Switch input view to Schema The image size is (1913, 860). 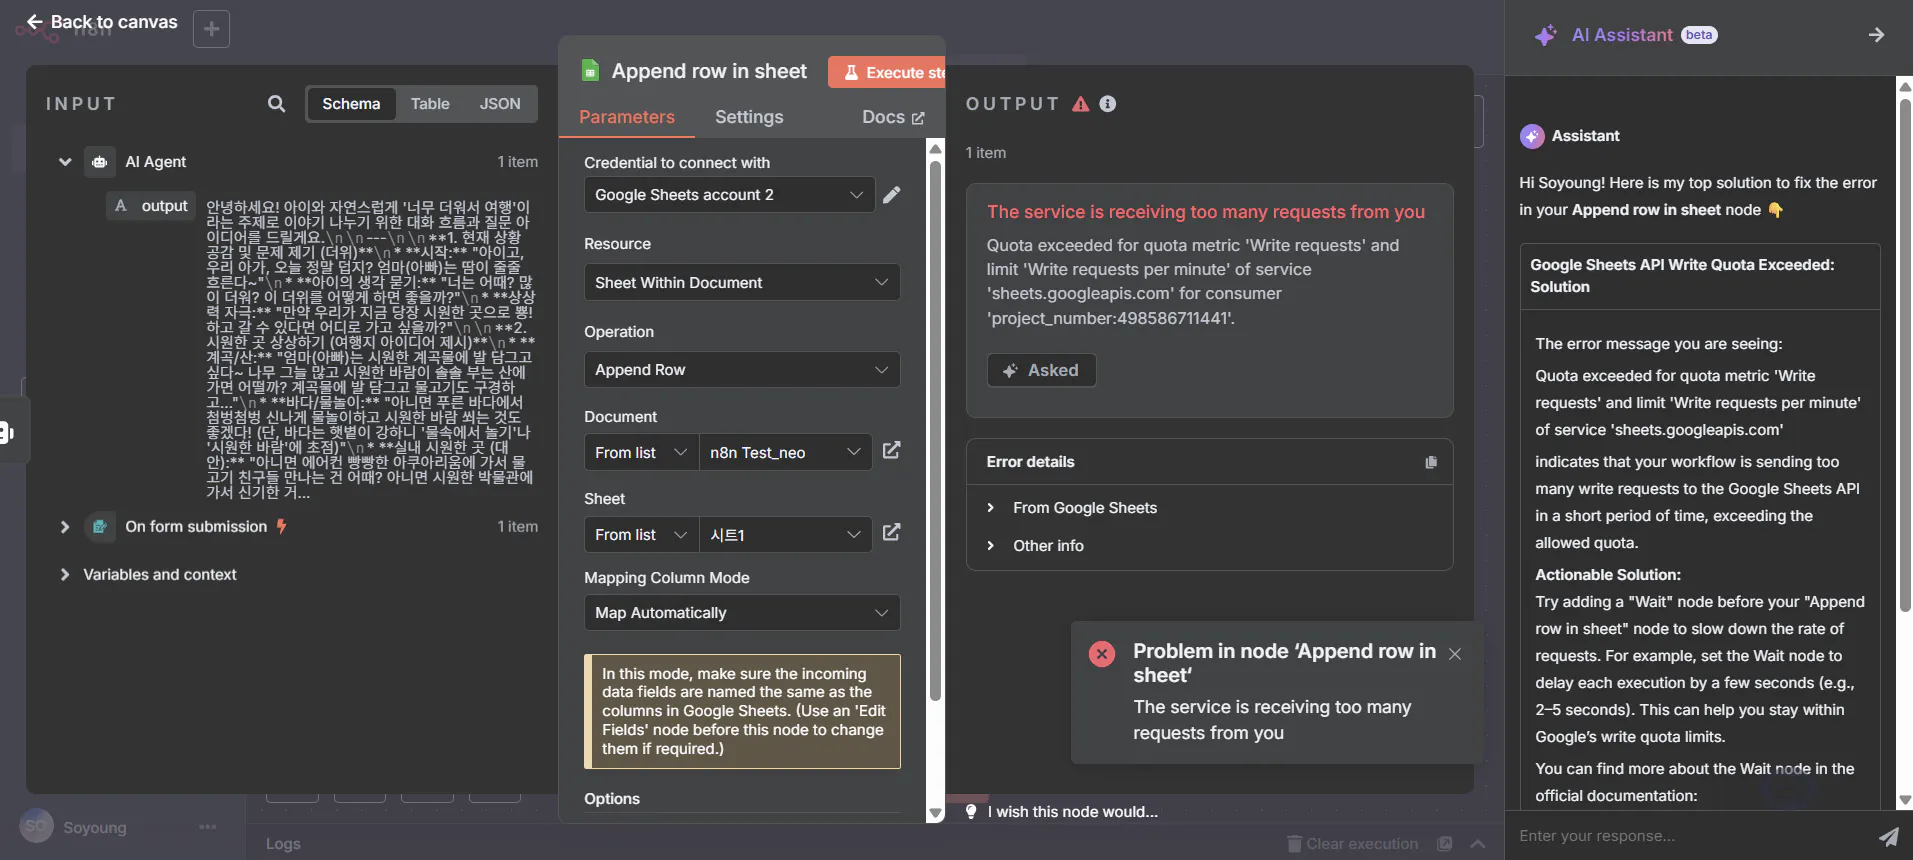[x=351, y=104]
